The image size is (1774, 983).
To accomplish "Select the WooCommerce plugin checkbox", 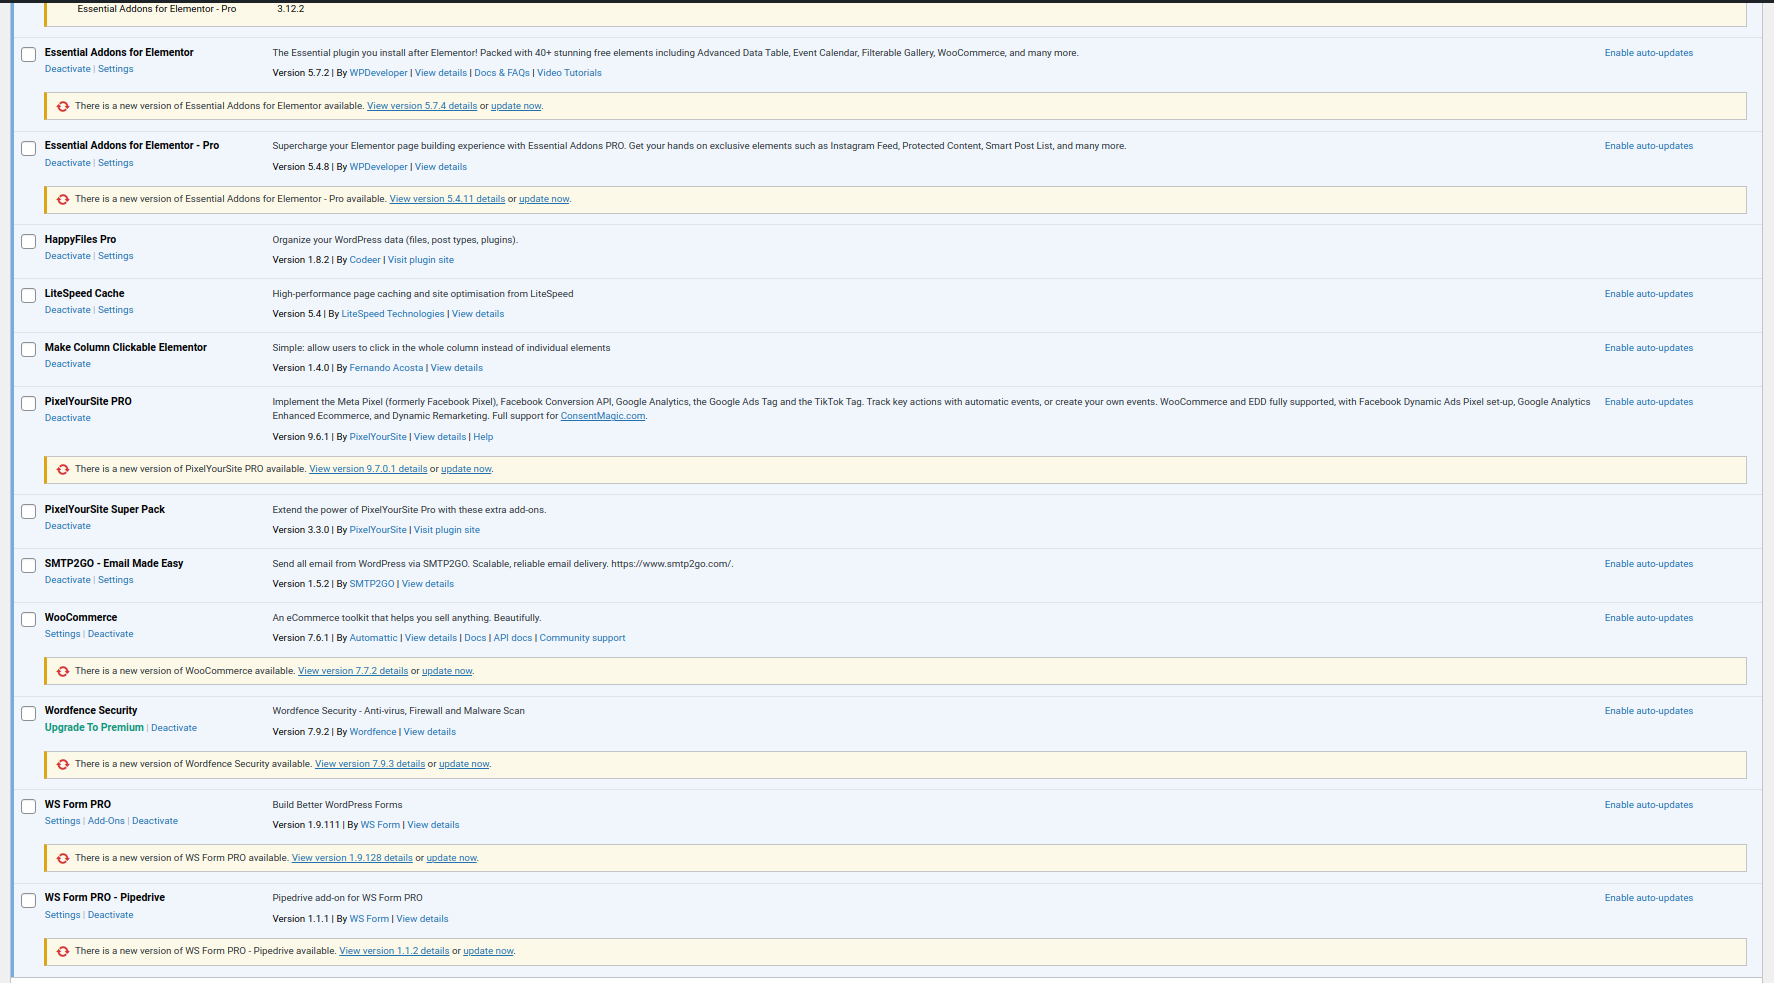I will pyautogui.click(x=29, y=619).
